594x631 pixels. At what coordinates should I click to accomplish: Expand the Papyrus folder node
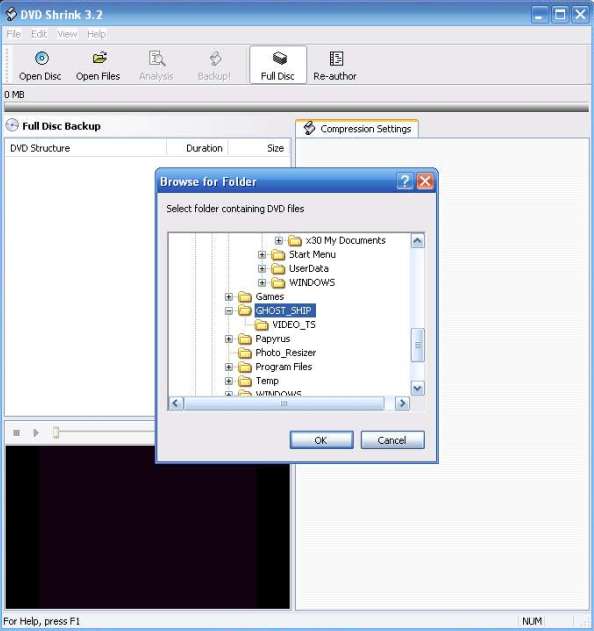229,339
